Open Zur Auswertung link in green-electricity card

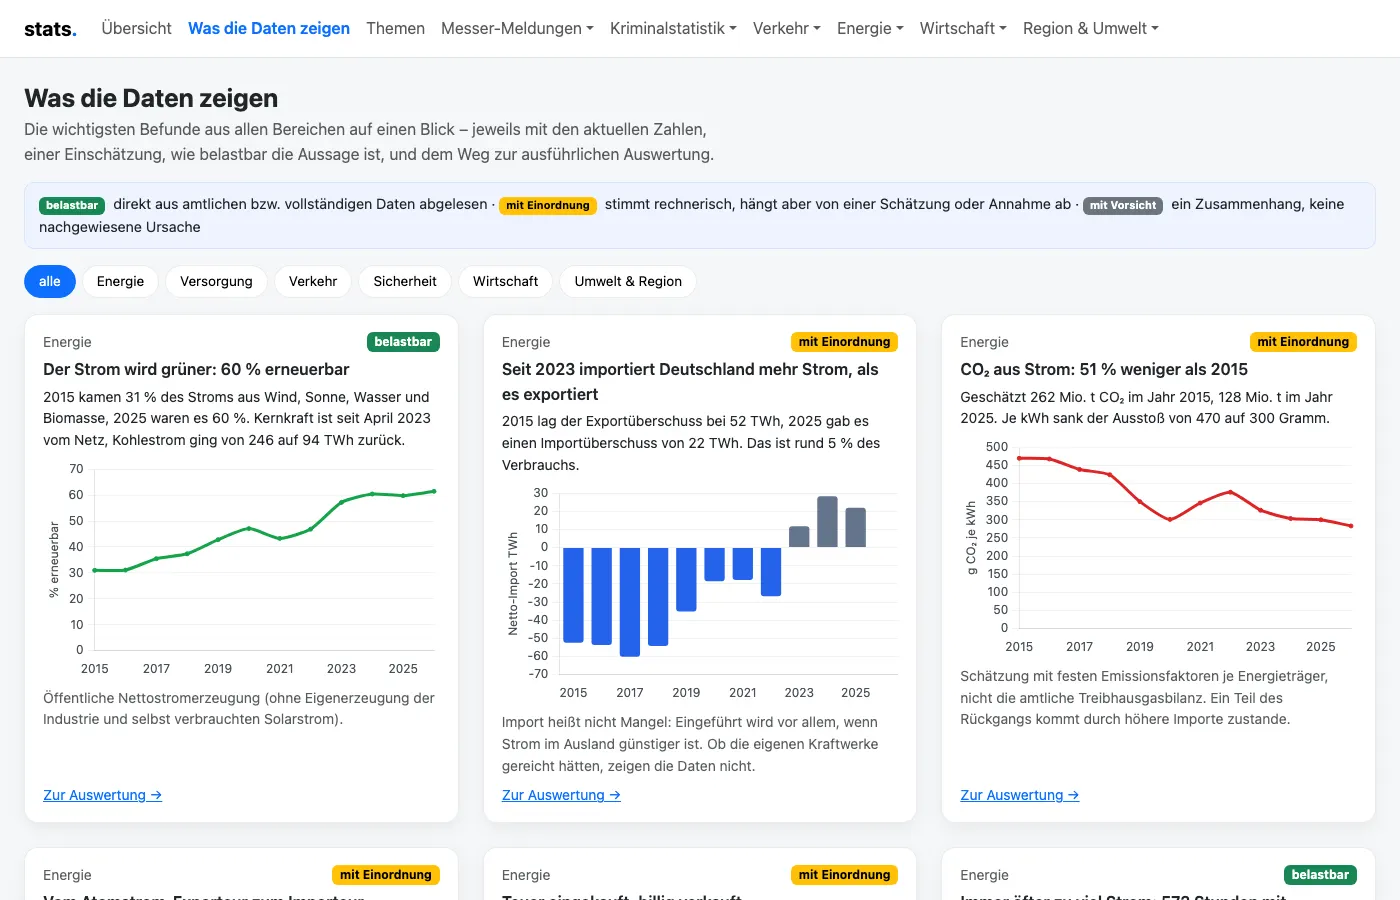pyautogui.click(x=102, y=795)
